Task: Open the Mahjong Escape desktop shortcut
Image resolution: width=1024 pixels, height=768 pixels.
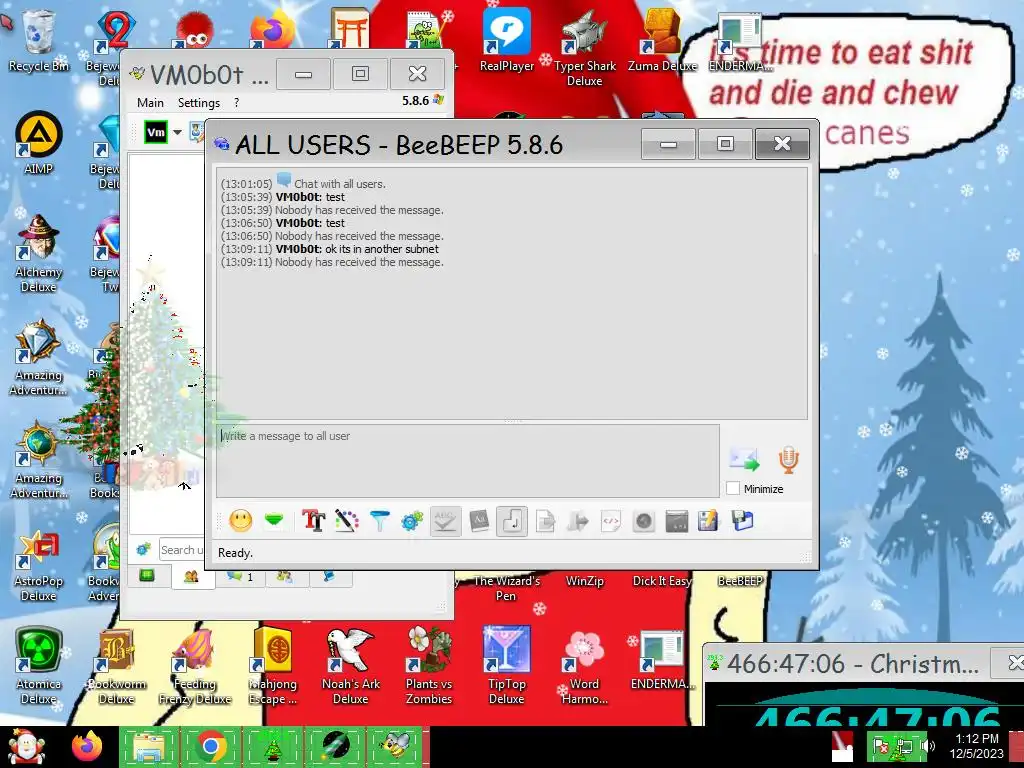Action: click(272, 666)
